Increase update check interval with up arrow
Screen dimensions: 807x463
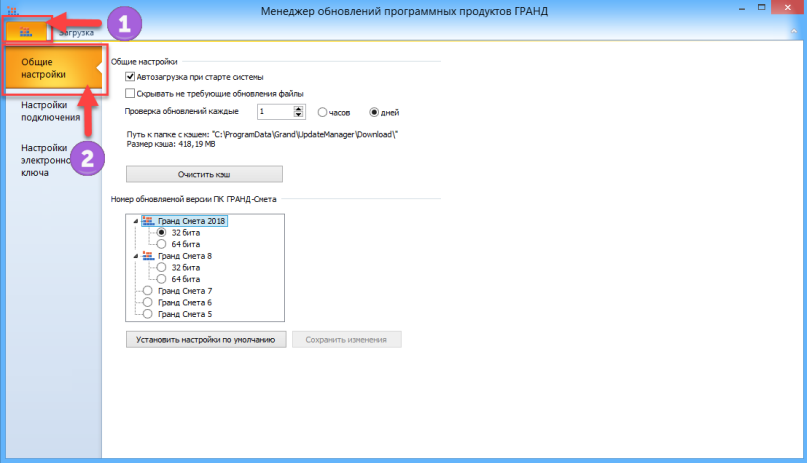(299, 108)
